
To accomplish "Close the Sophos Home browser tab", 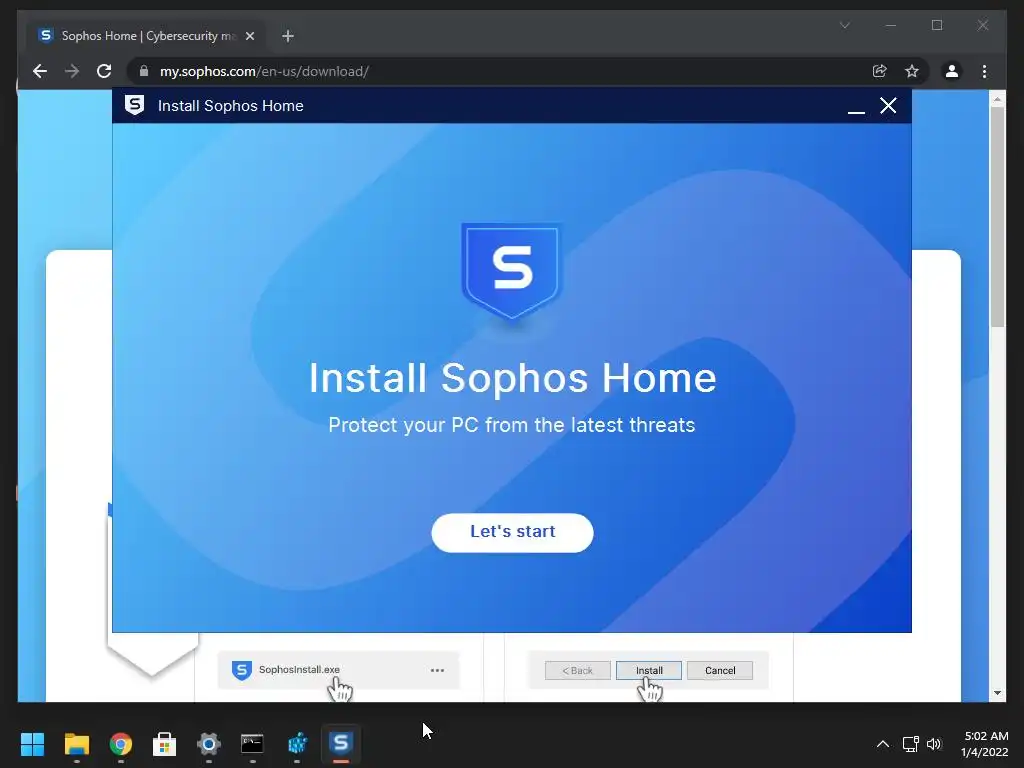I will (249, 36).
